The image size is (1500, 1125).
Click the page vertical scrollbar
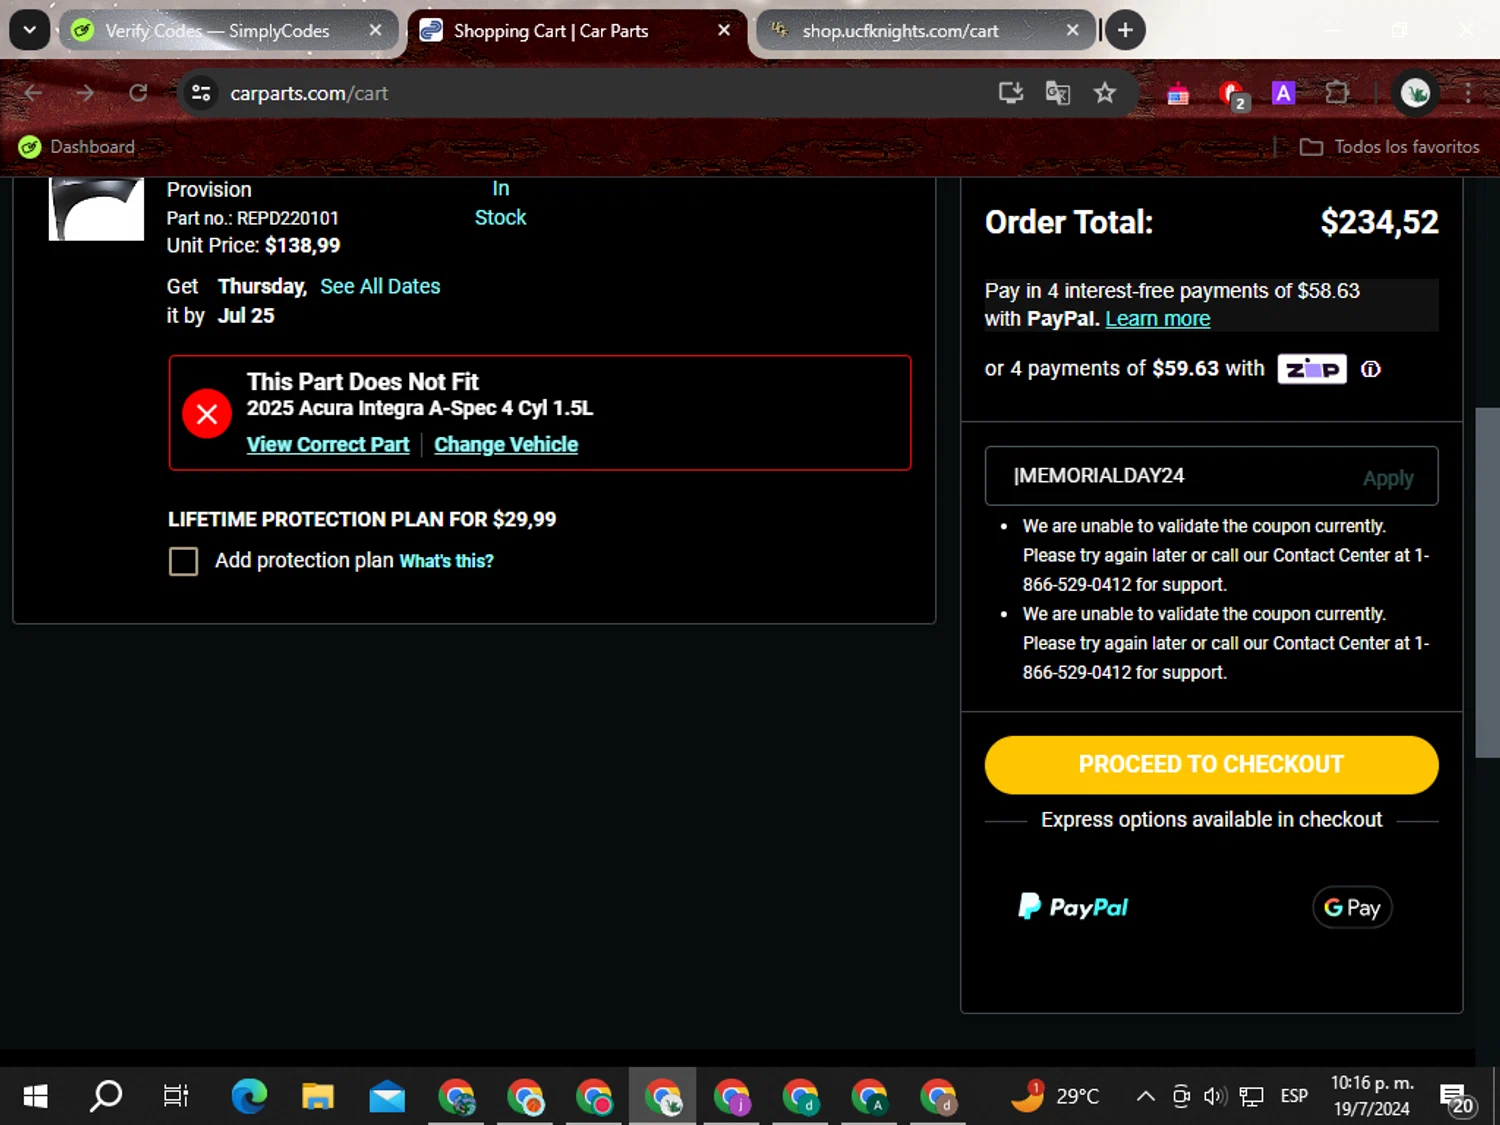1487,582
